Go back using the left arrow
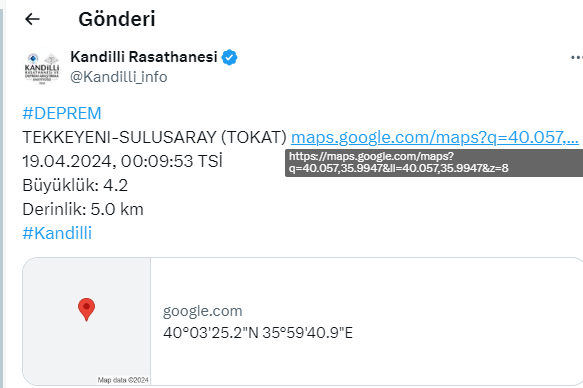Image resolution: width=583 pixels, height=388 pixels. (x=32, y=19)
